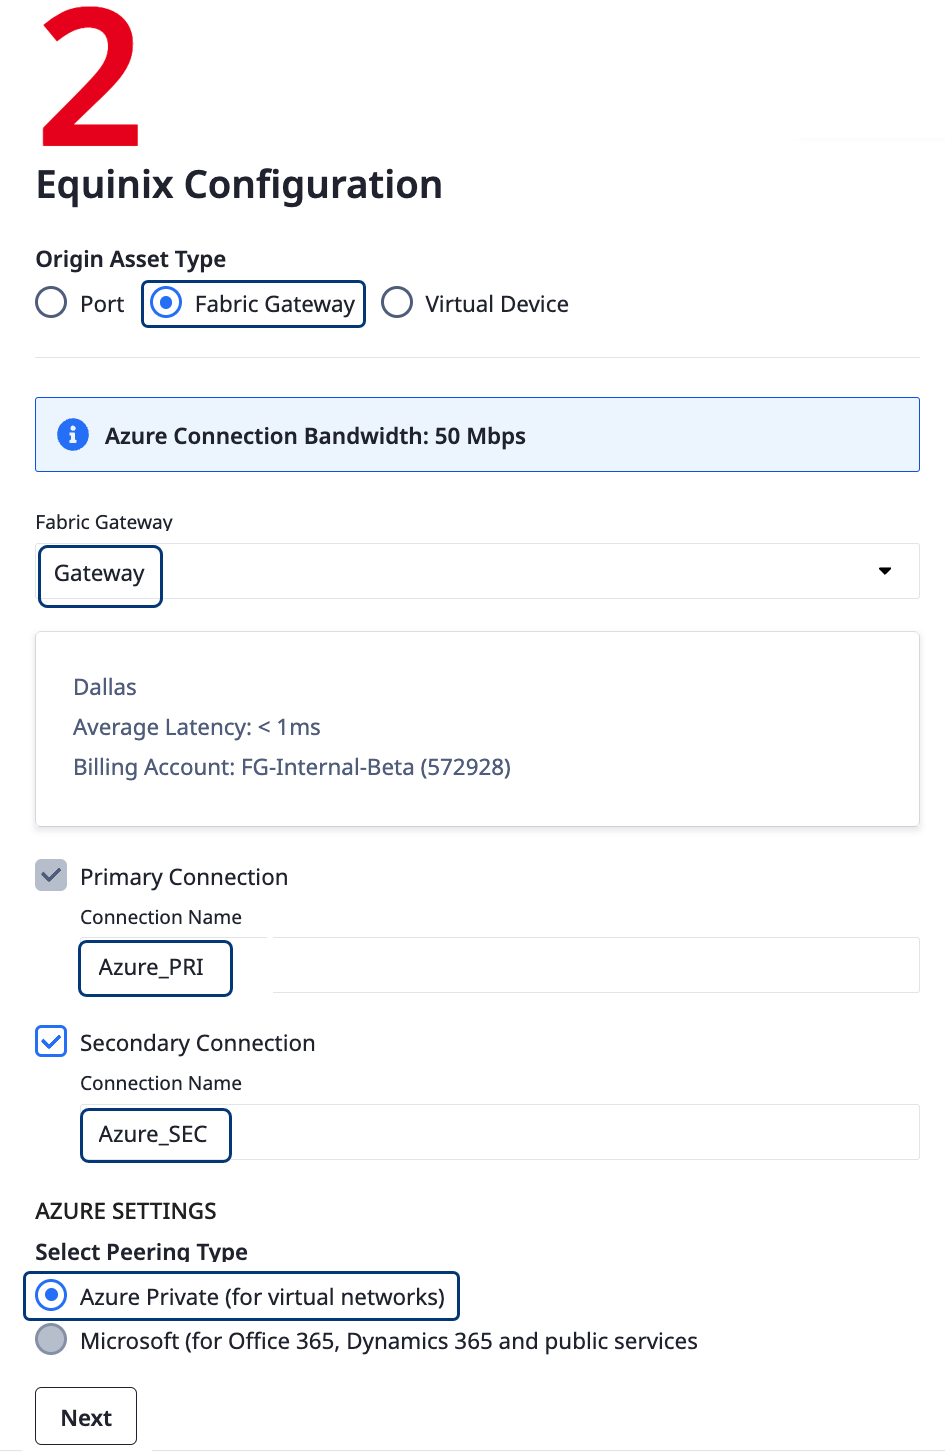Select the Port radio button

(51, 303)
